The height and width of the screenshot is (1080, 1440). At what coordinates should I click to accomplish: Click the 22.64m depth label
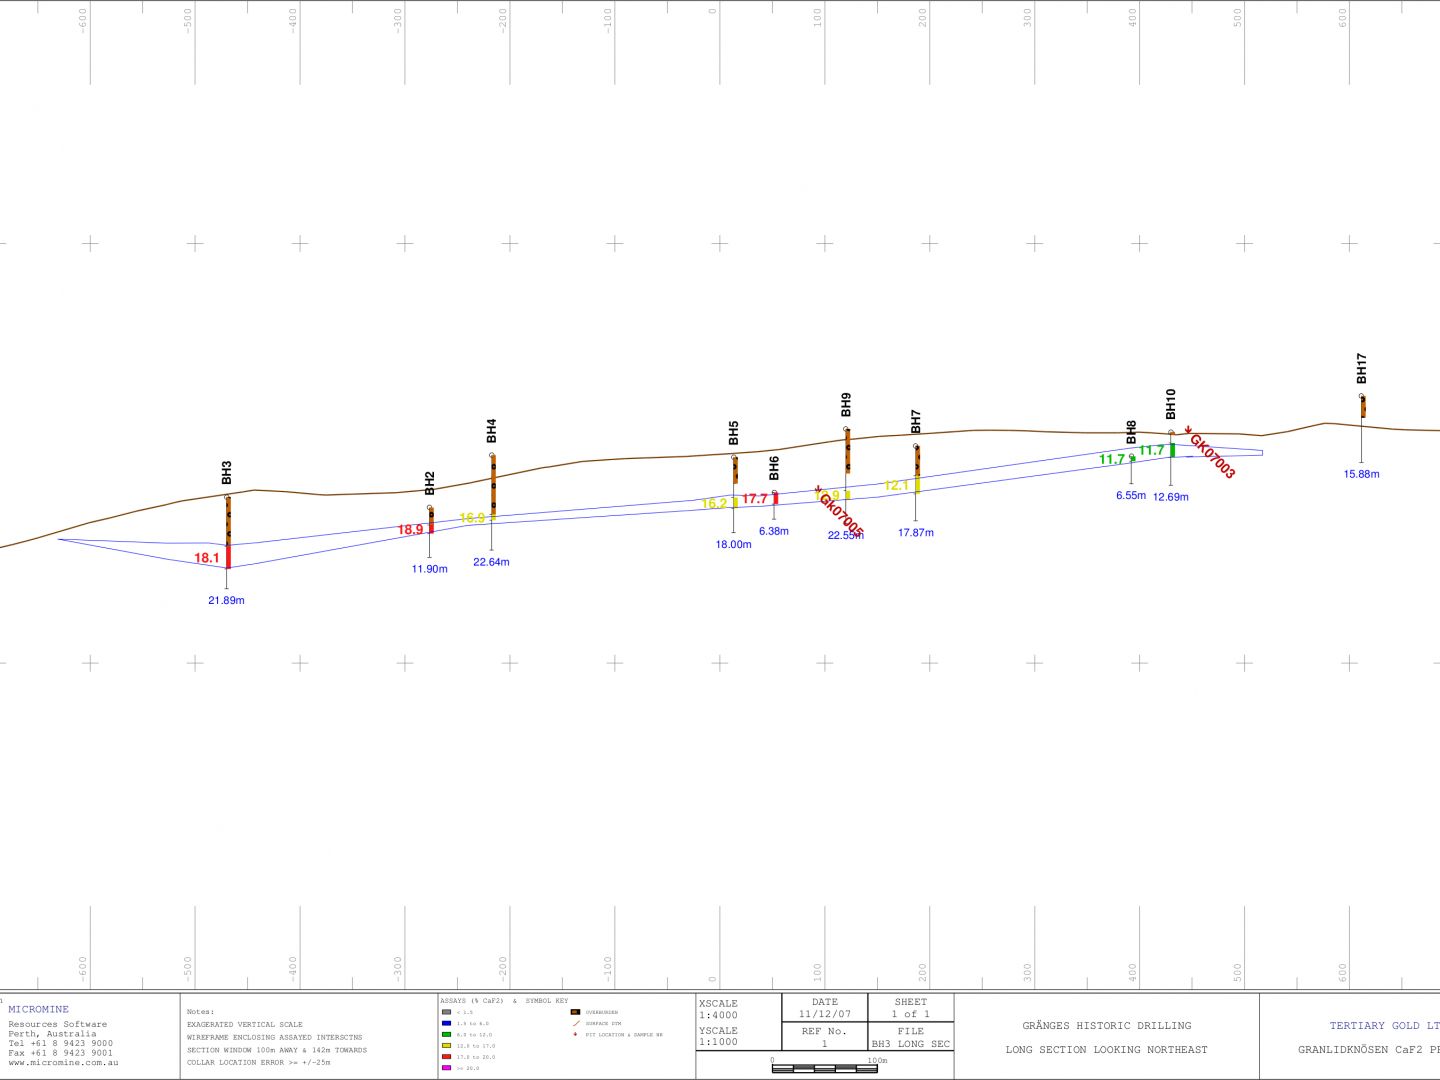pos(491,562)
